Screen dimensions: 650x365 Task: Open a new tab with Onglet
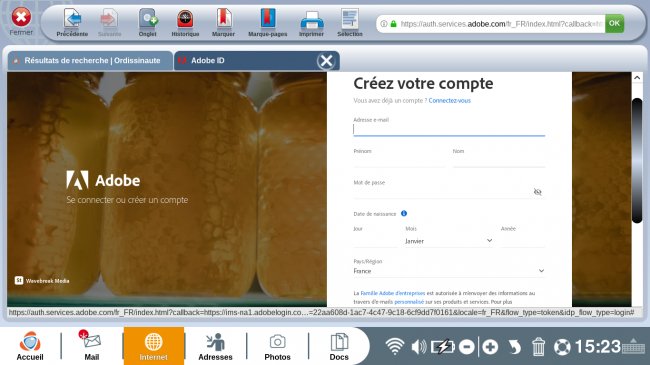148,23
